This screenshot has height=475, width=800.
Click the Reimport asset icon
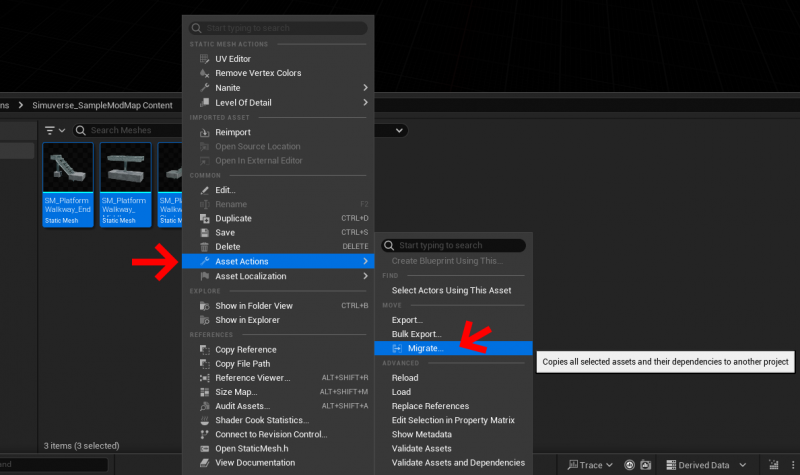205,132
